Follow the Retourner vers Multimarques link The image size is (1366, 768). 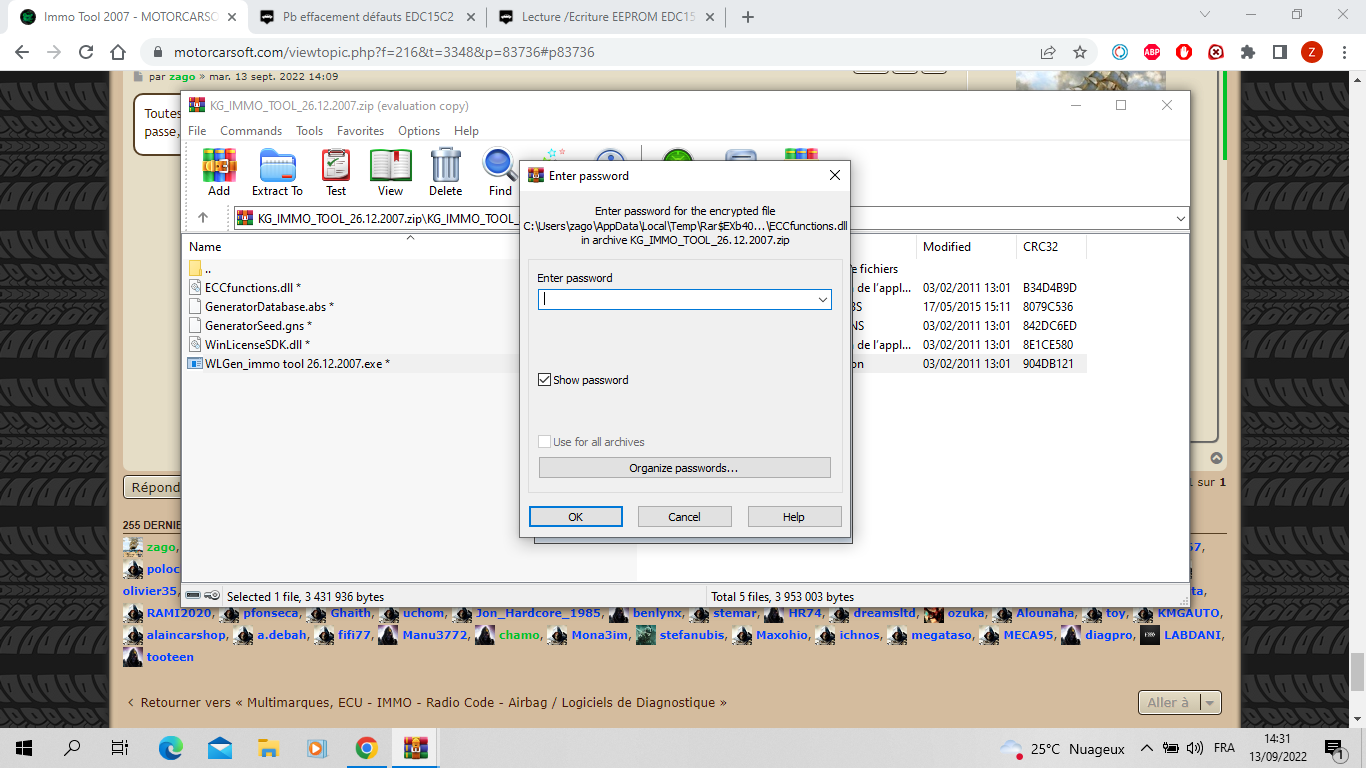tap(428, 703)
